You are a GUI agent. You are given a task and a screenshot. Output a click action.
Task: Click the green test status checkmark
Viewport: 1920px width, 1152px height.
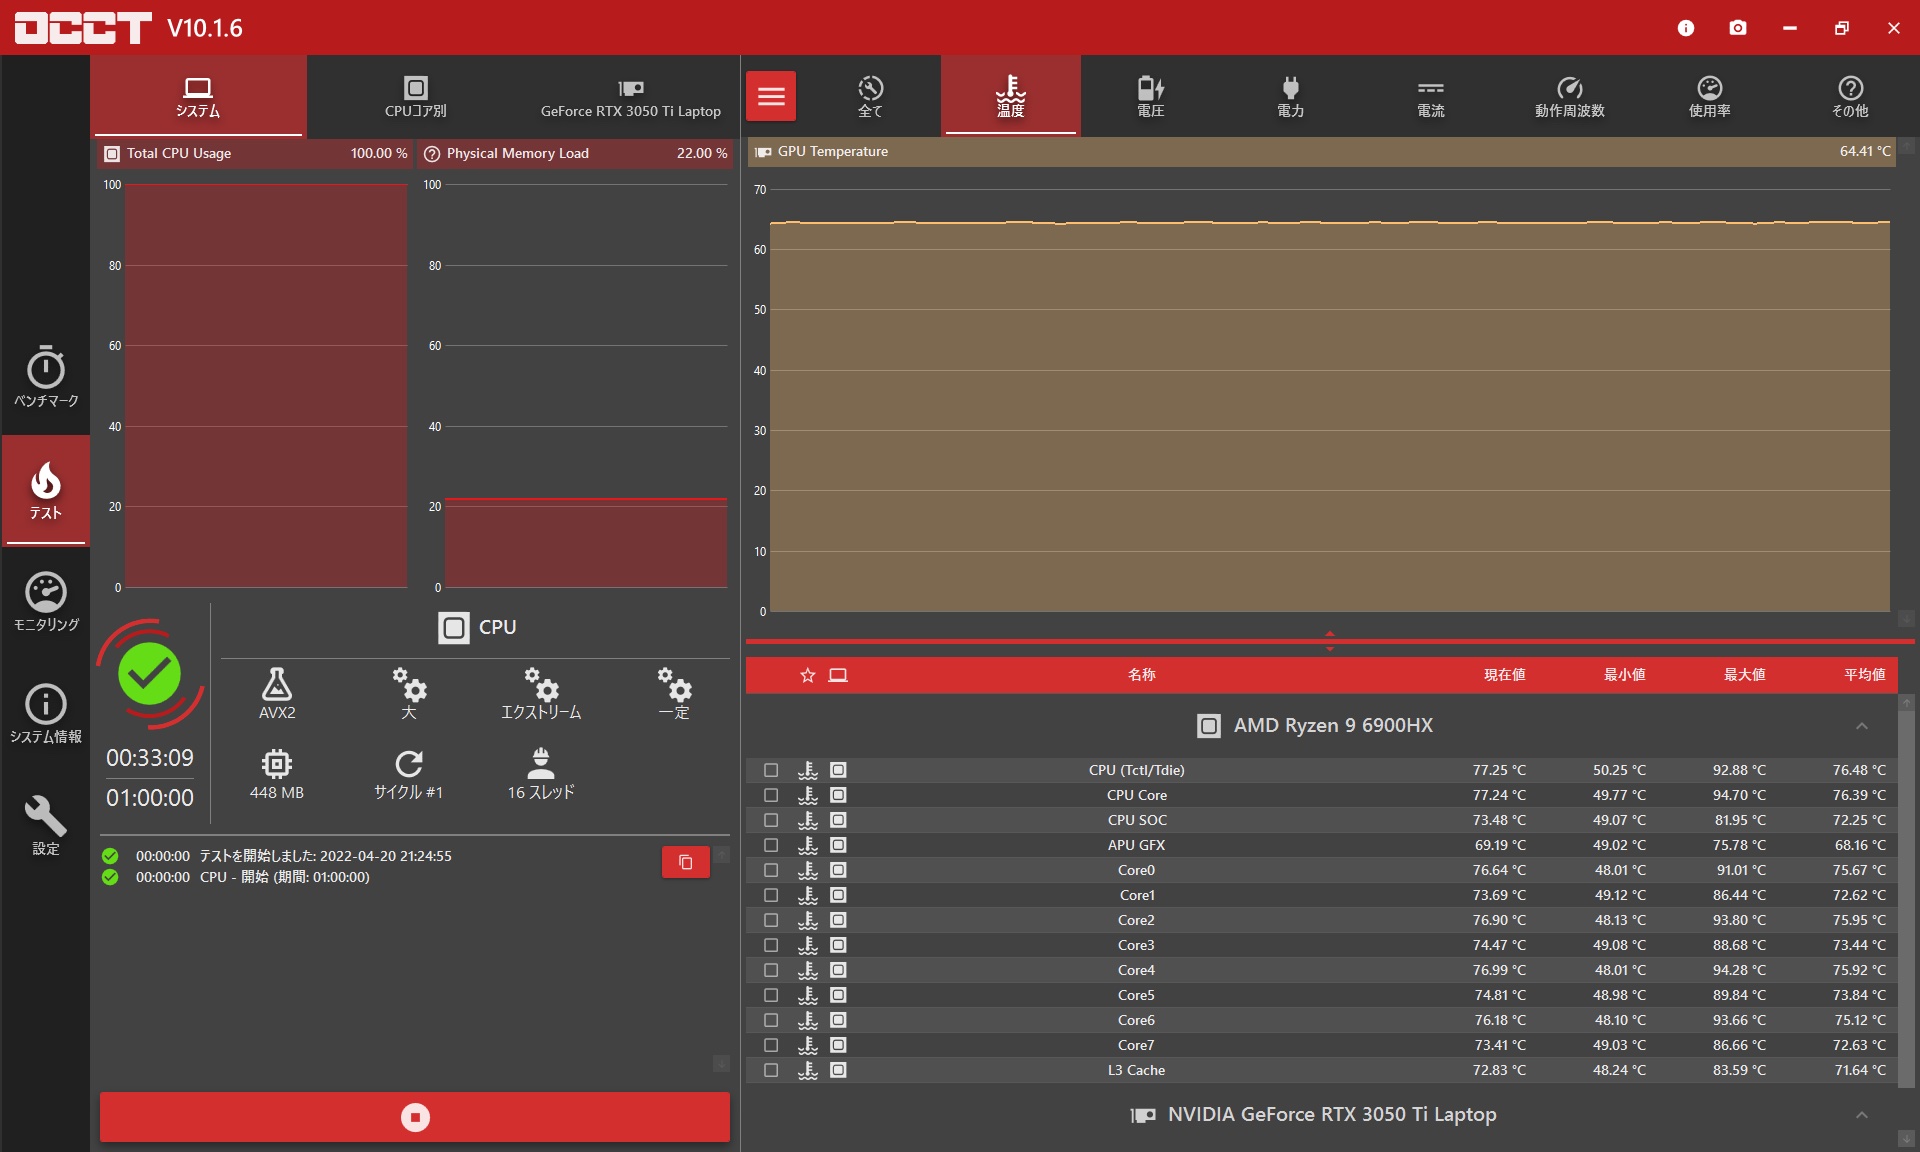pyautogui.click(x=150, y=674)
